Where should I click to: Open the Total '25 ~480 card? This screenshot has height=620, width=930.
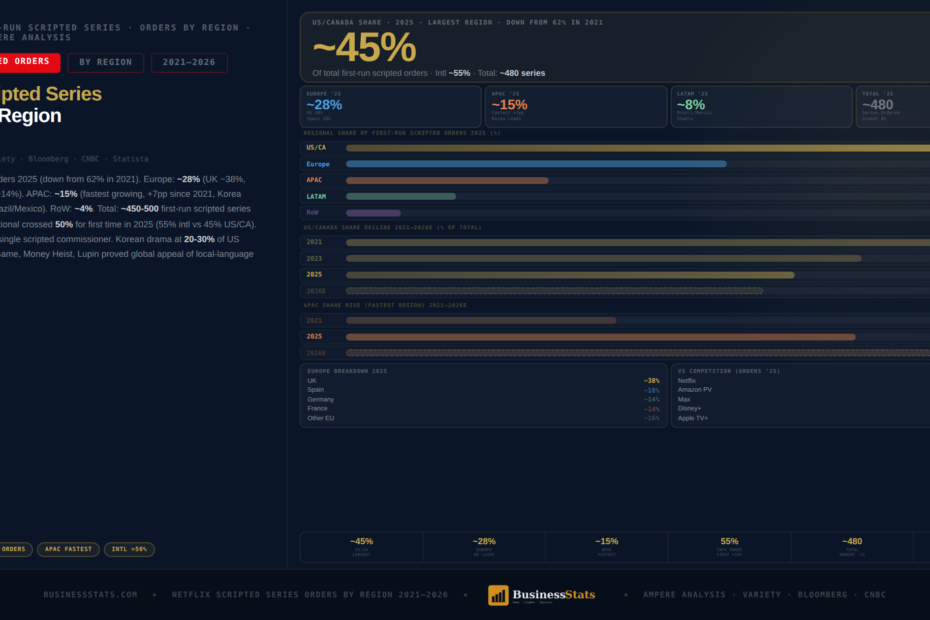point(893,107)
